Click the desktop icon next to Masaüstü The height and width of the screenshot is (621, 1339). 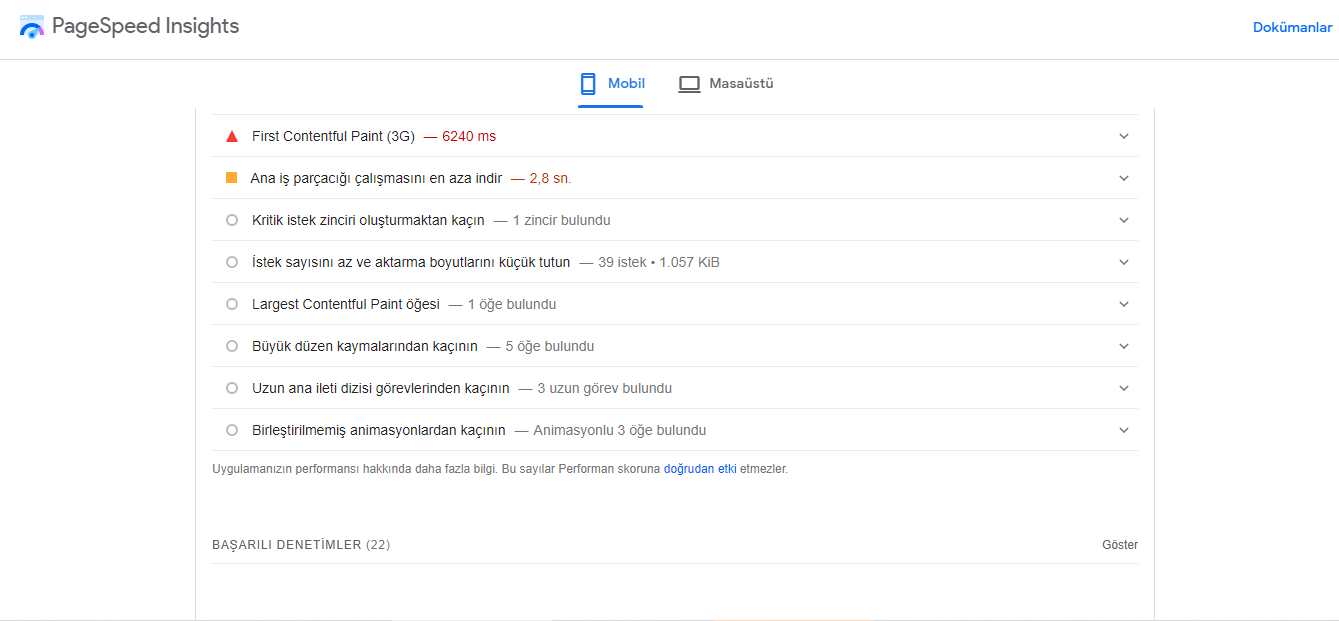point(689,84)
